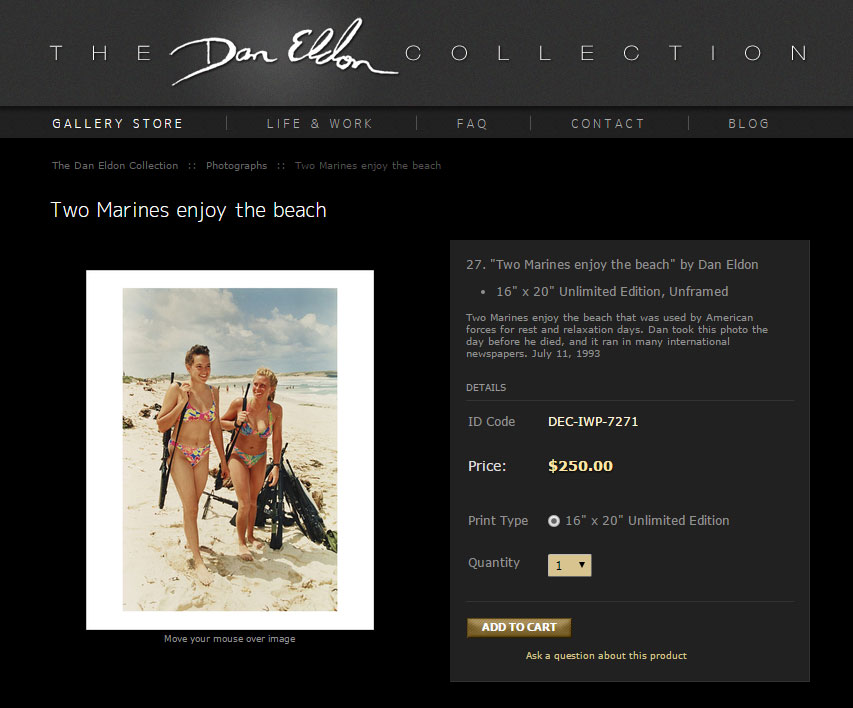Click the Dan Eldon signature logo

pyautogui.click(x=284, y=52)
